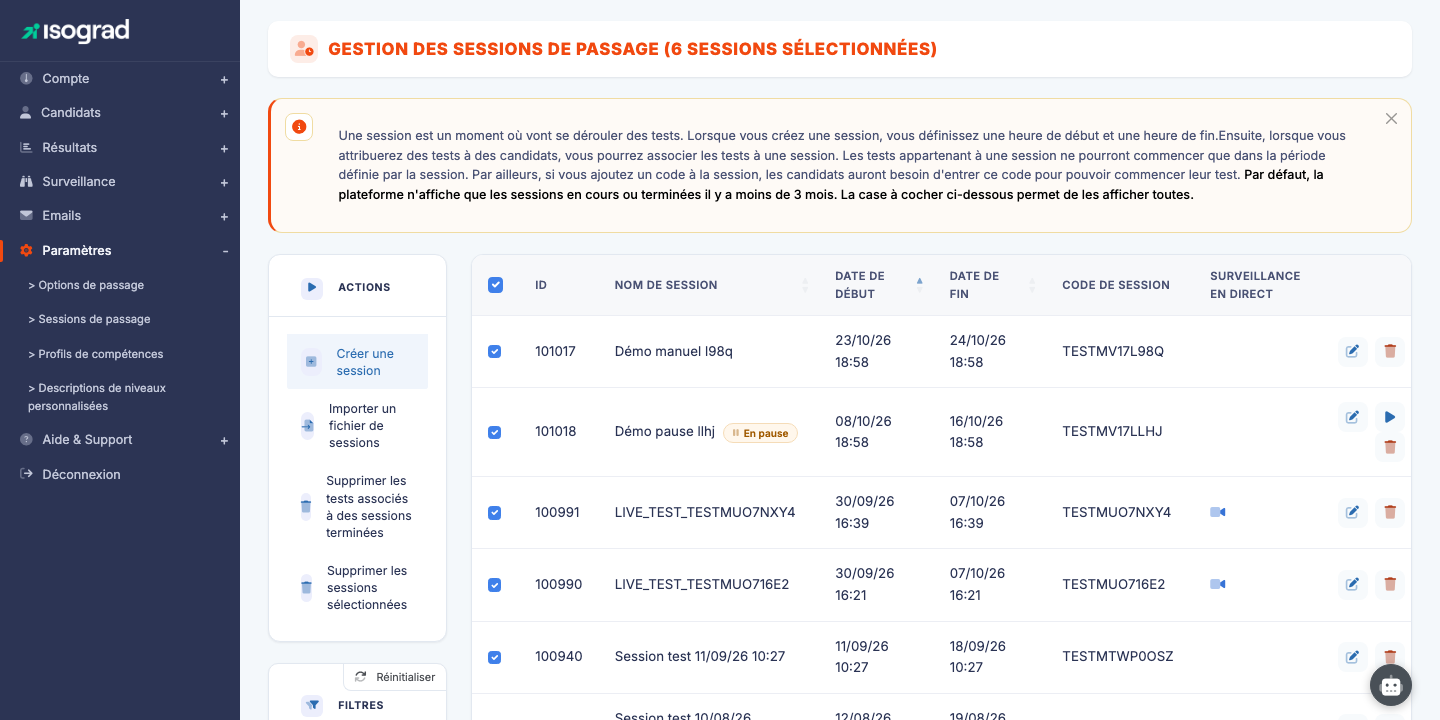
Task: Uncheck session 101018 checkbox
Action: pyautogui.click(x=494, y=433)
